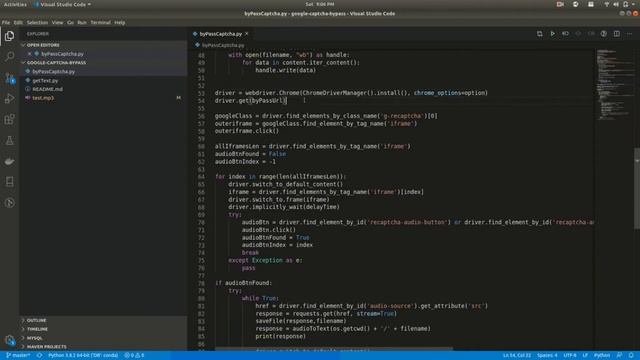Click the feedback icon in status bar
640x360 pixels.
click(619, 356)
